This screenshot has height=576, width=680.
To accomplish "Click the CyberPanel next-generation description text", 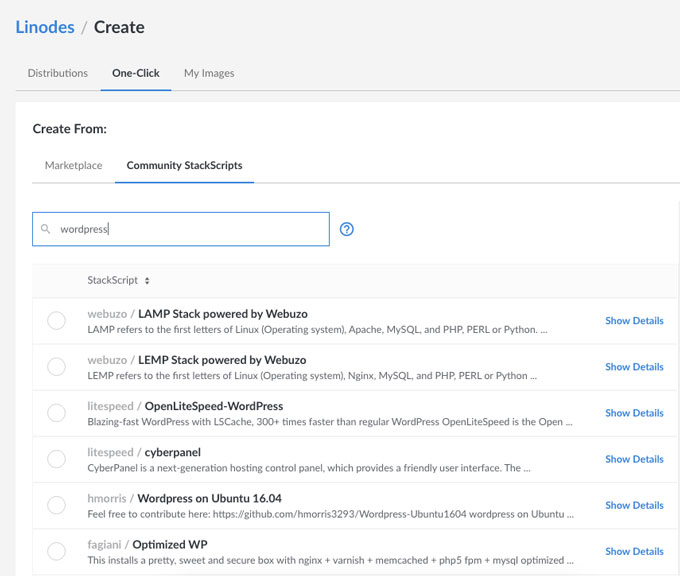I will point(309,468).
